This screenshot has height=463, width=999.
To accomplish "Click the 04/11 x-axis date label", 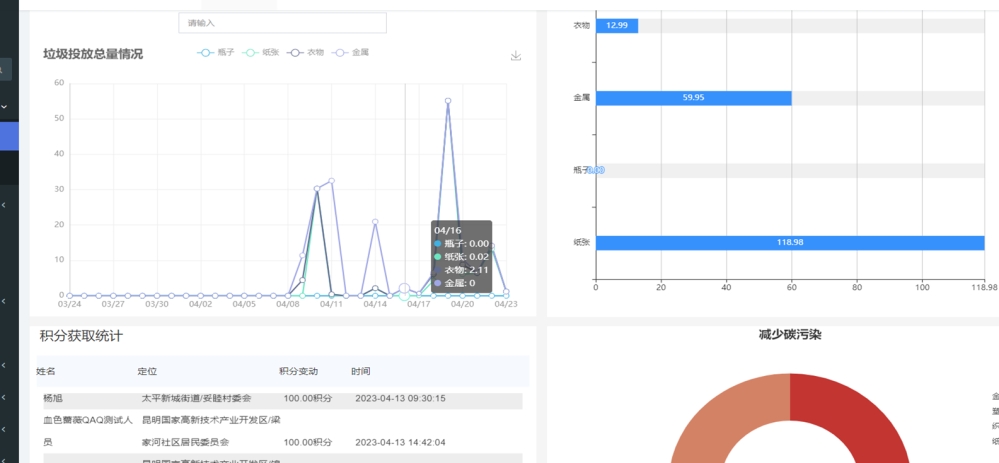I will (x=331, y=304).
